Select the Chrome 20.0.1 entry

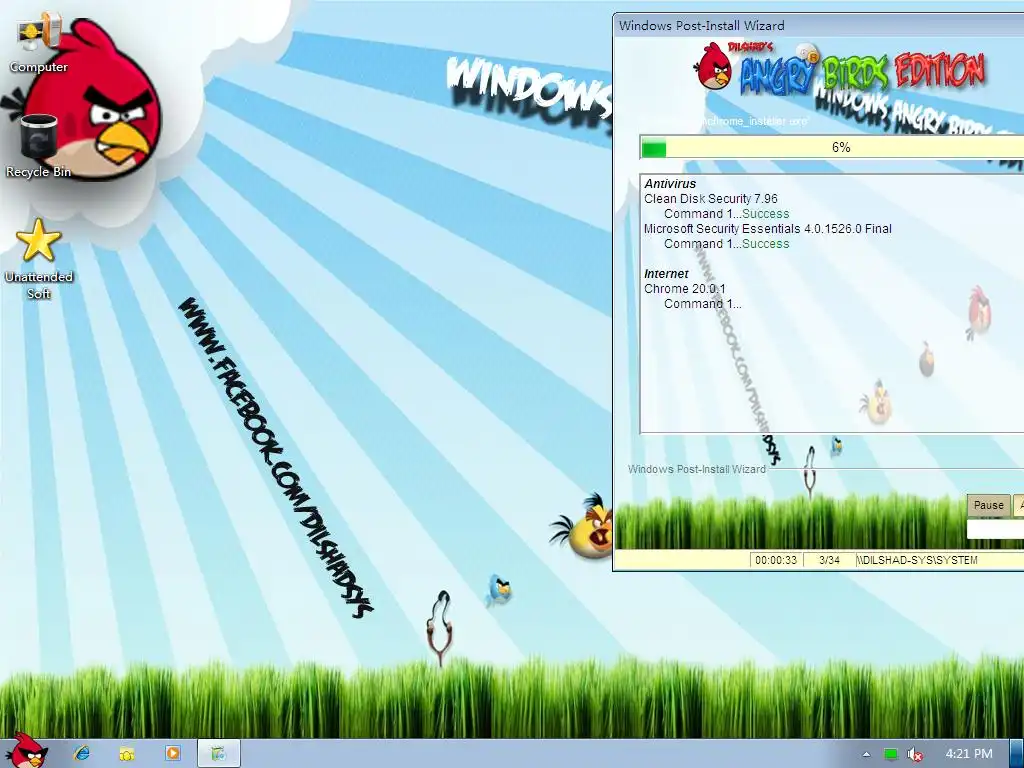click(x=684, y=289)
